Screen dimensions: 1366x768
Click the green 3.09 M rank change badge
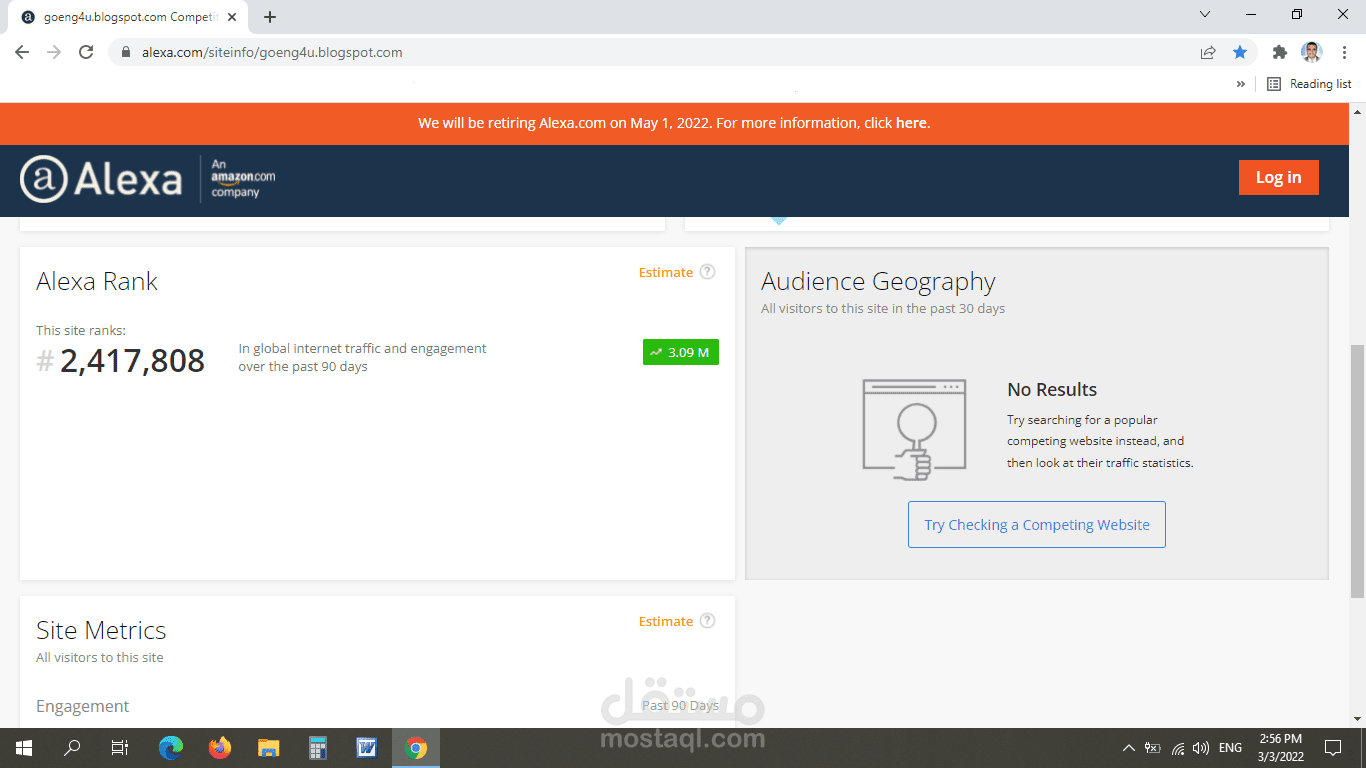click(x=681, y=352)
